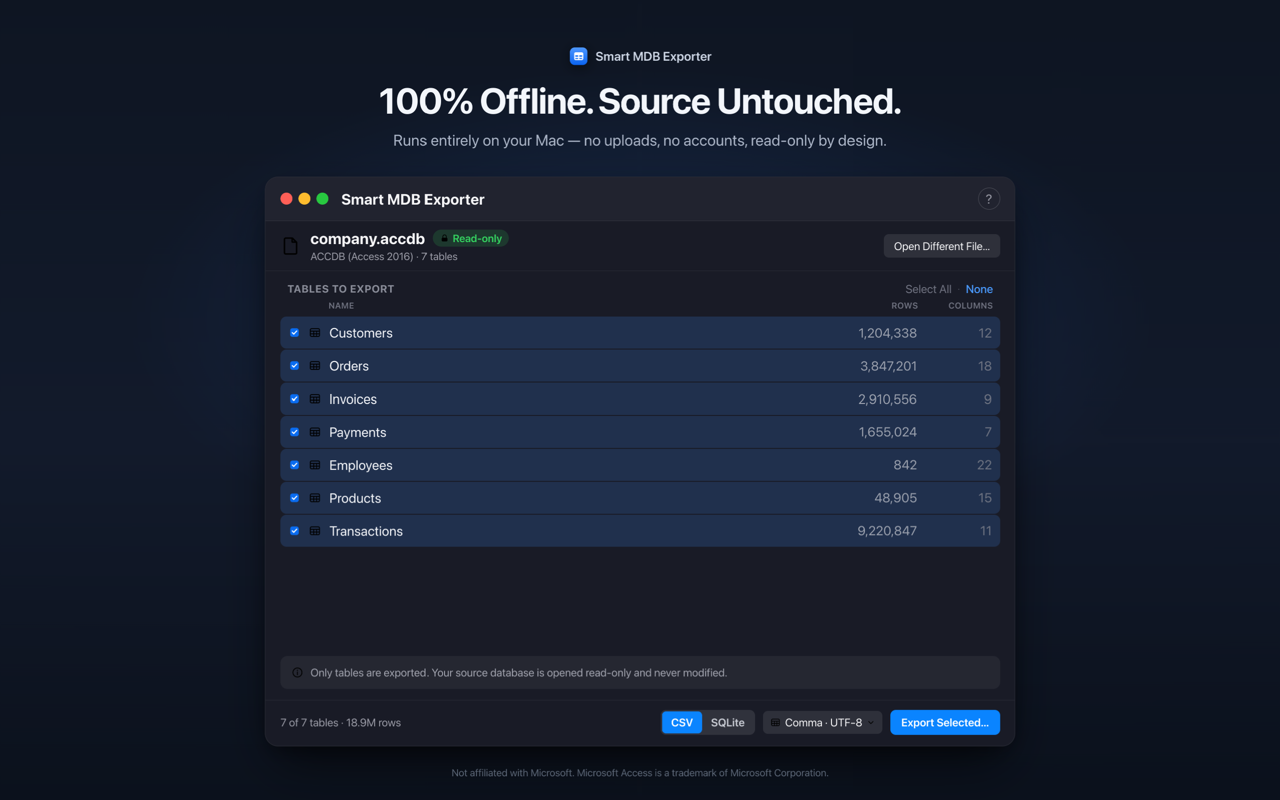Select the Orders table name
The image size is (1280, 800).
point(349,366)
